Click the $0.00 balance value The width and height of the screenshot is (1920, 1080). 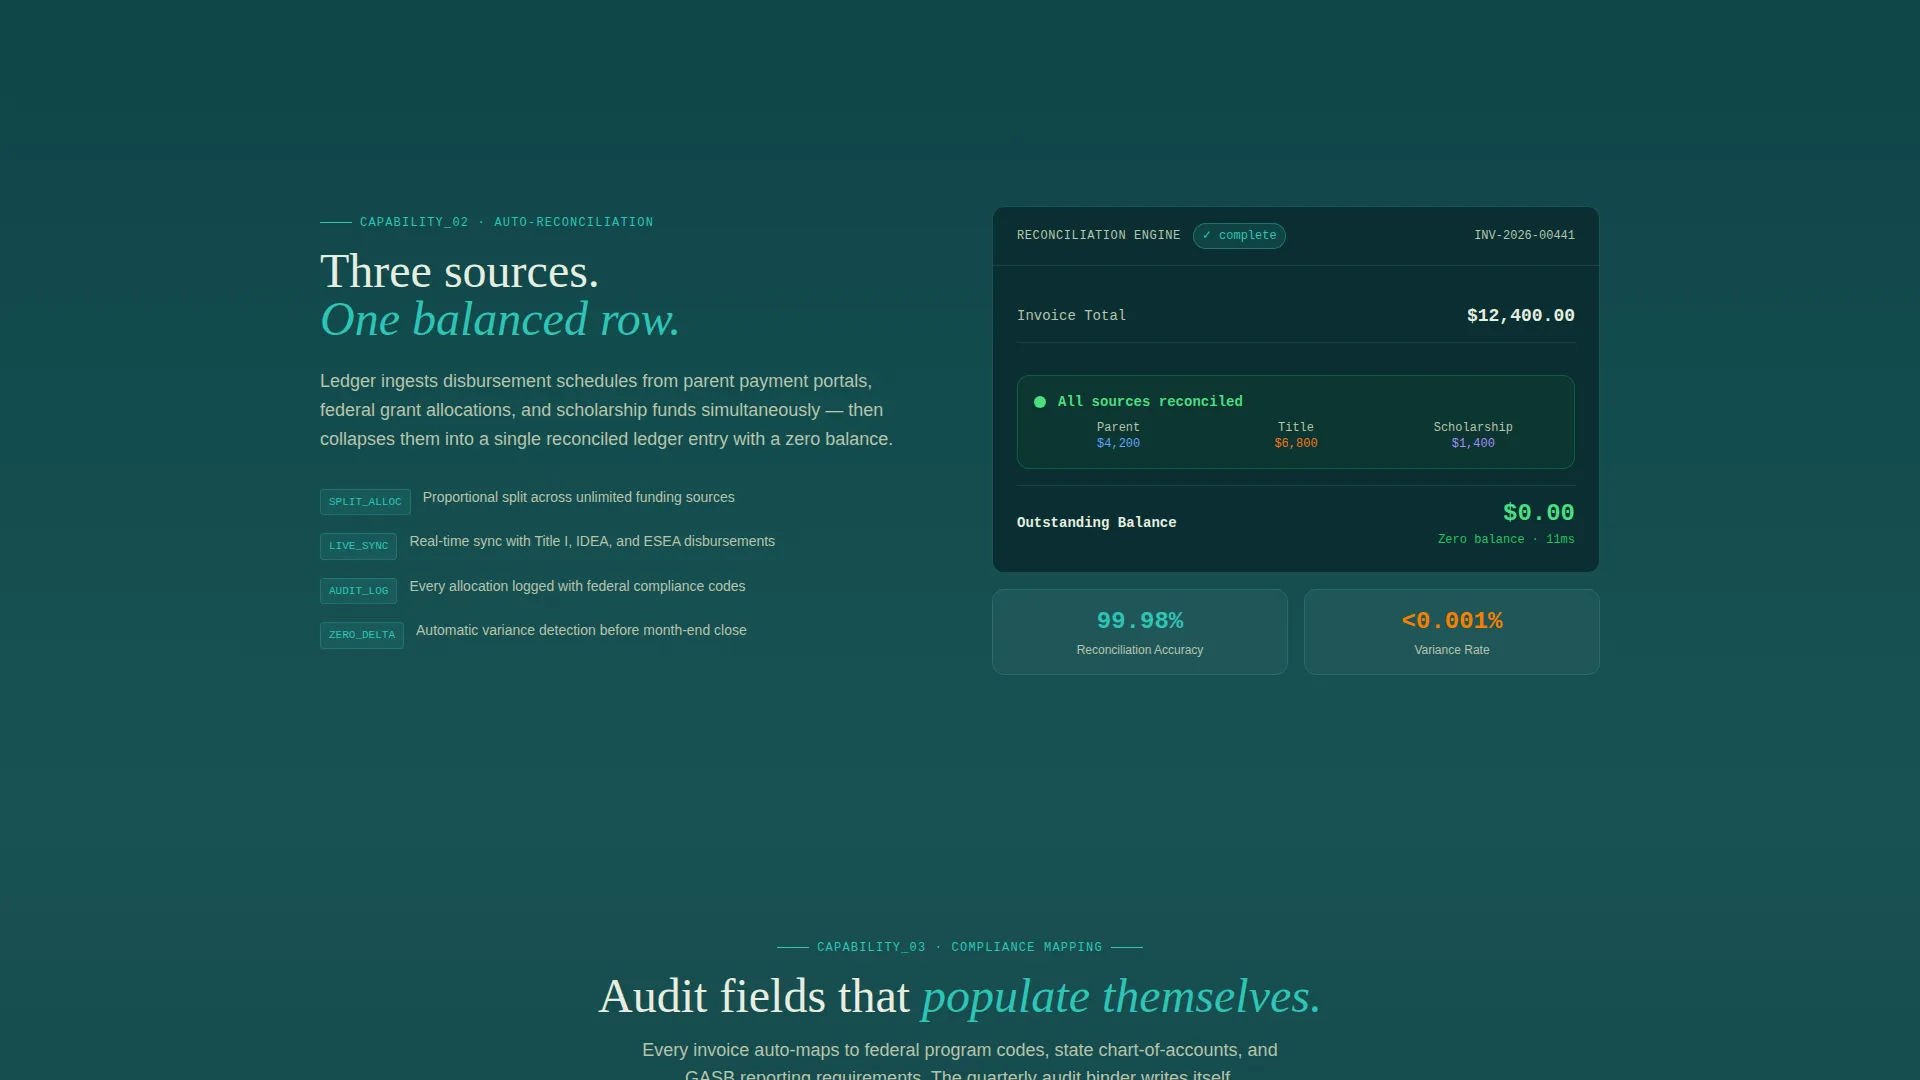[x=1538, y=513]
